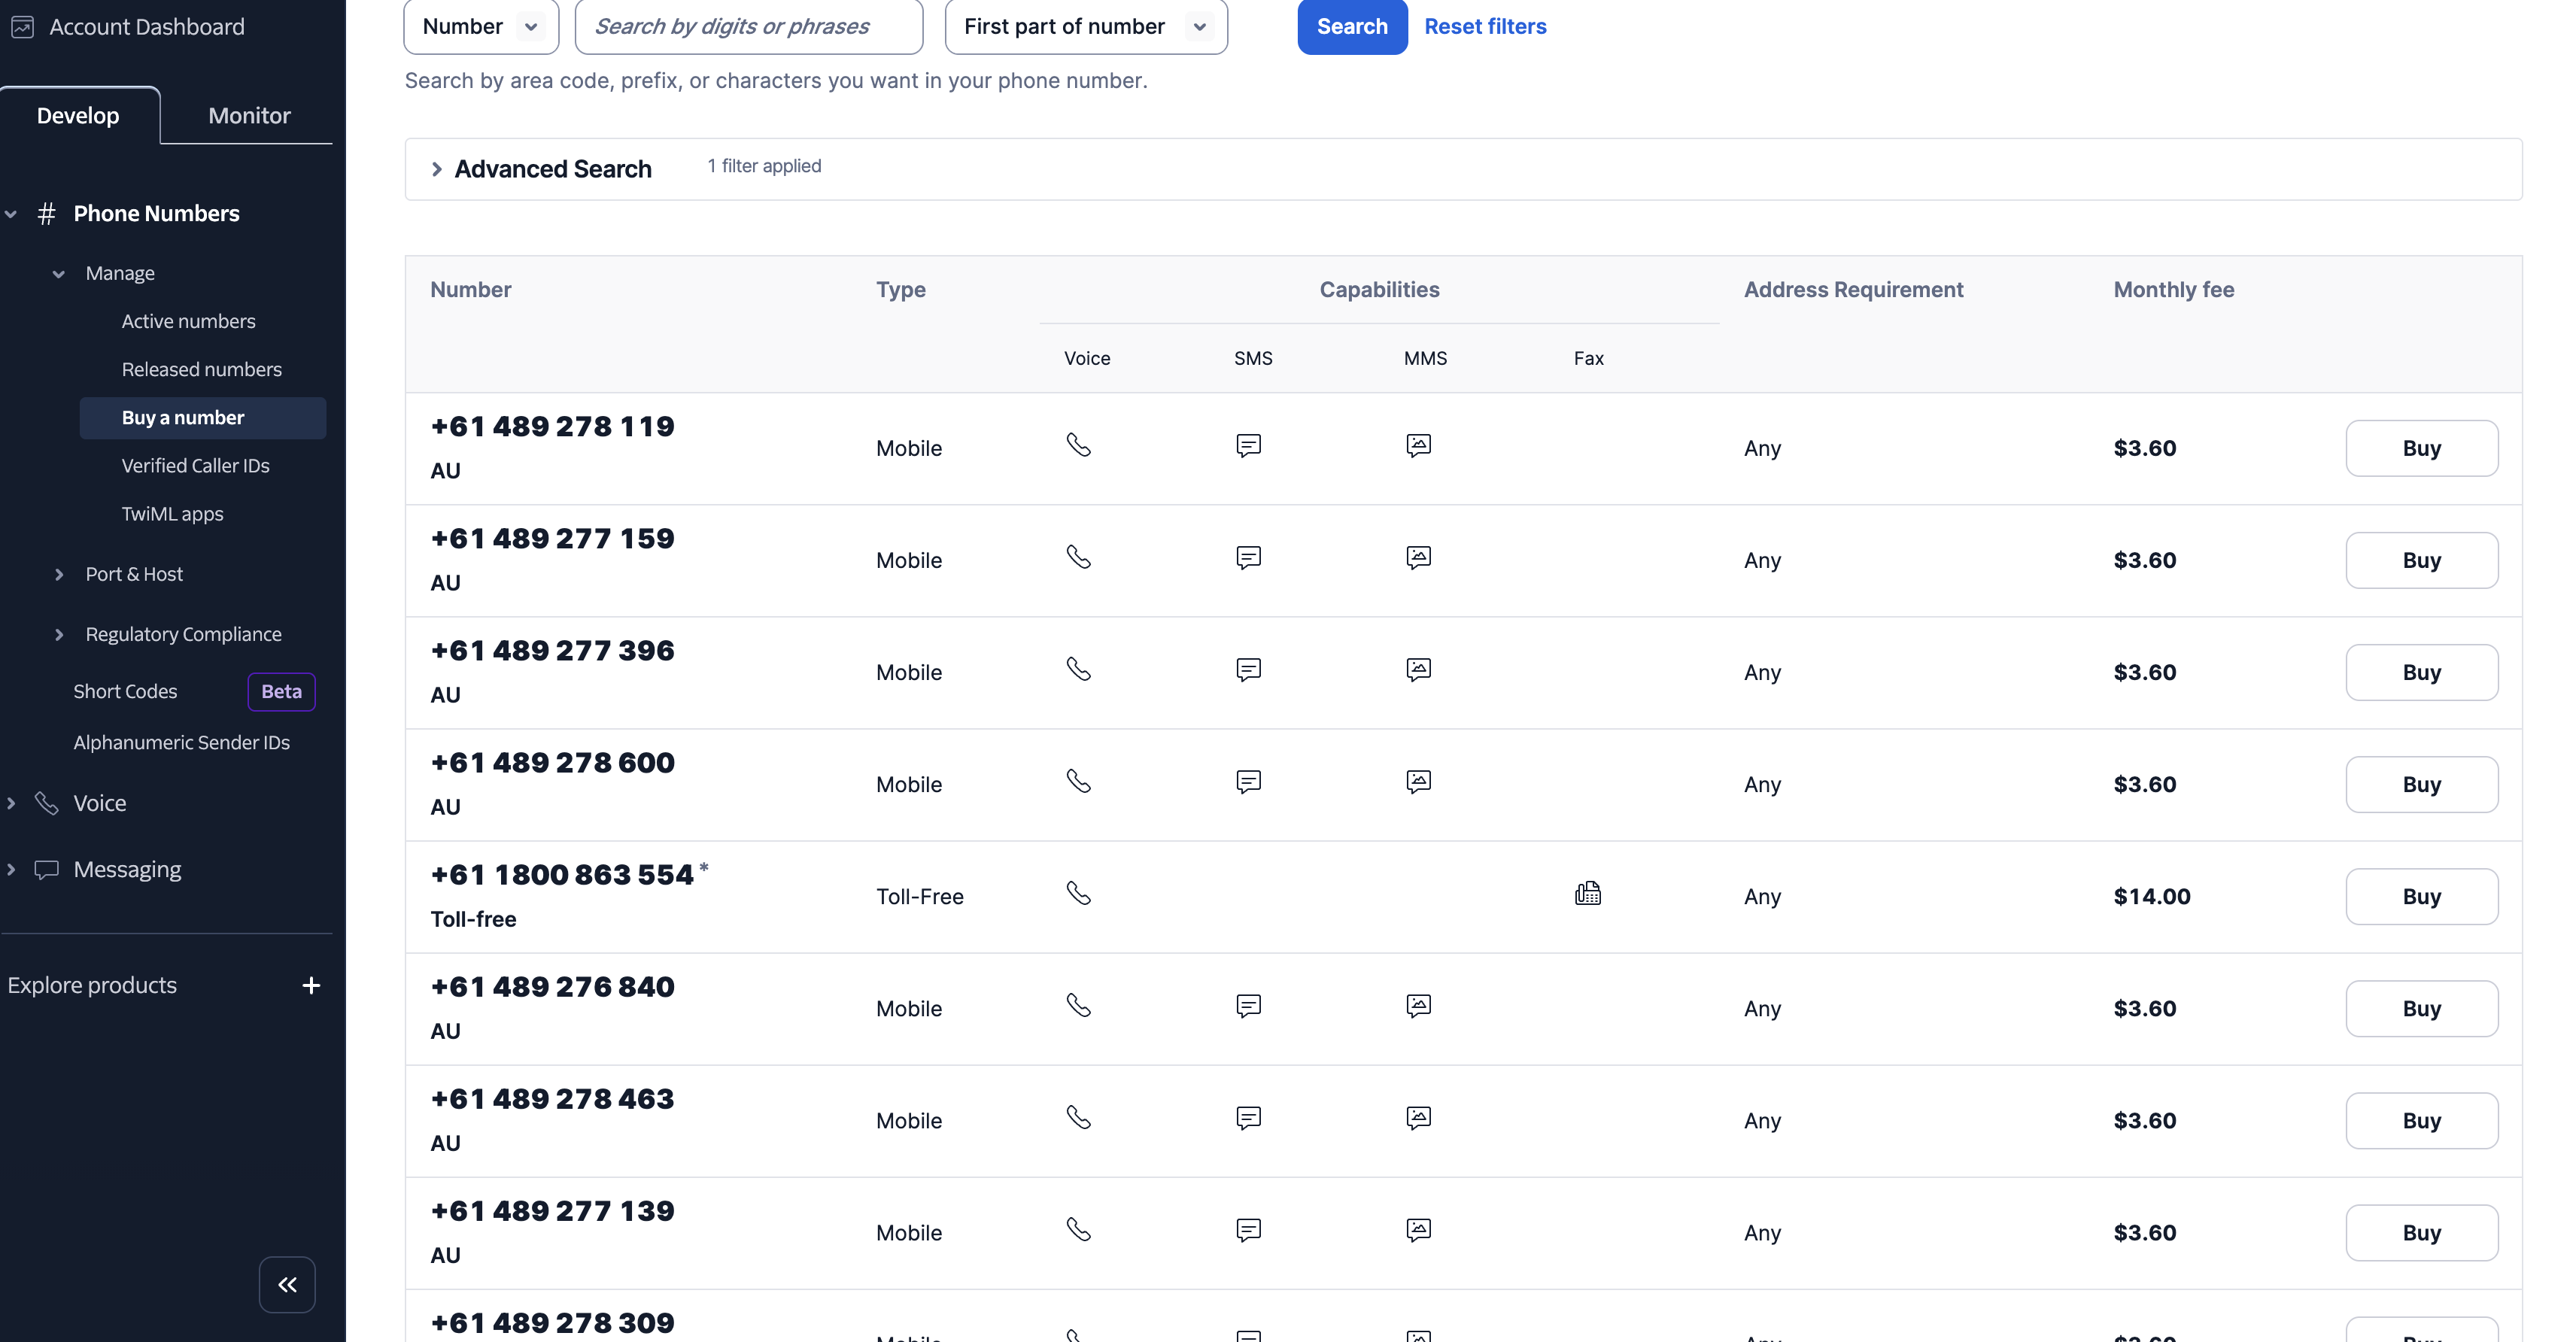
Task: Buy the +61 489 278 600 number
Action: click(x=2421, y=784)
